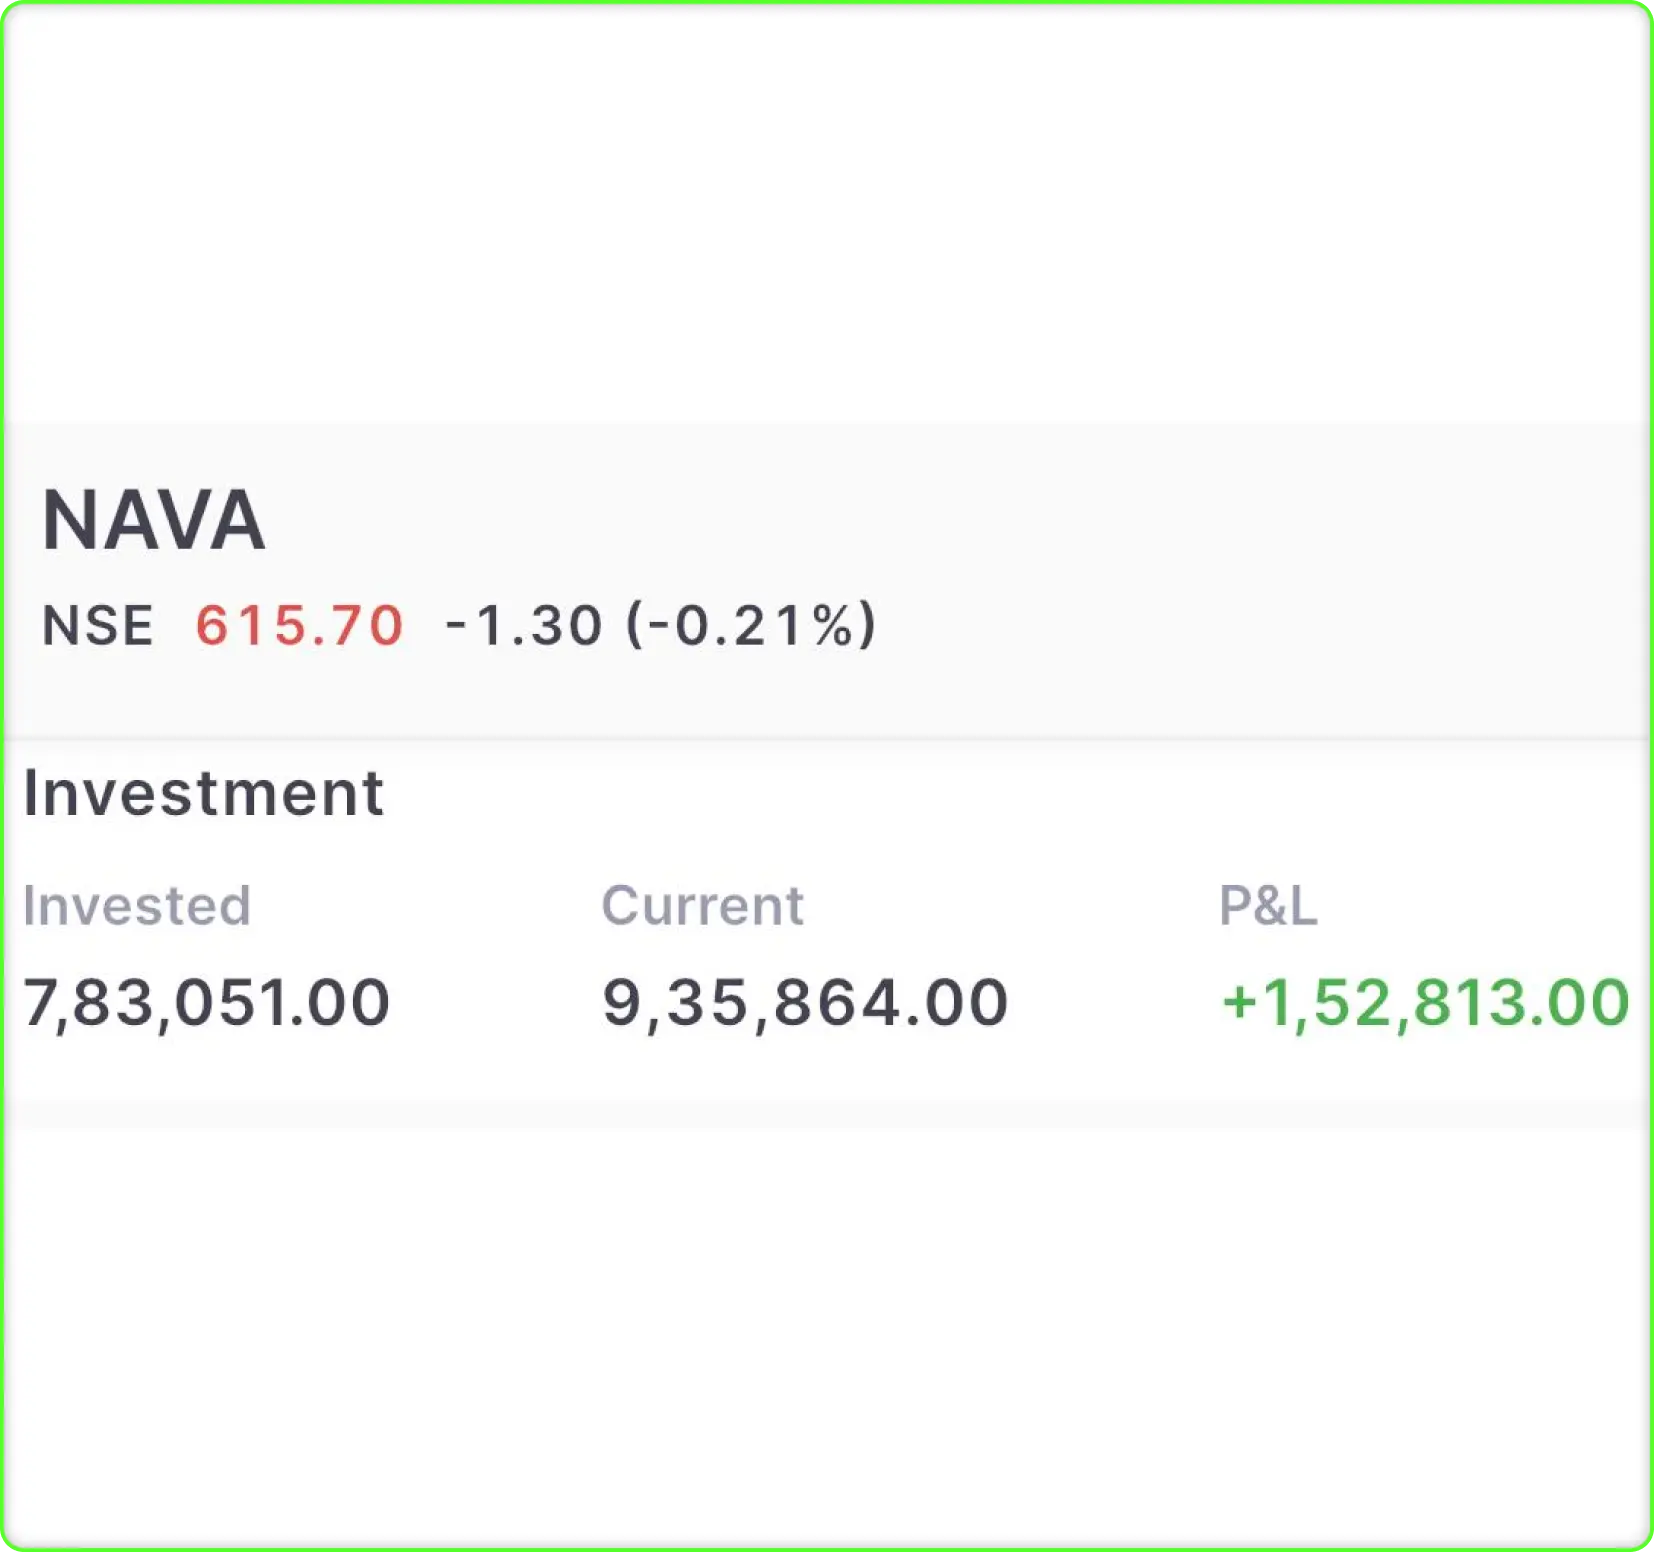Viewport: 1654px width, 1552px height.
Task: Select the 7,83,051.00 invested amount
Action: pos(206,1003)
